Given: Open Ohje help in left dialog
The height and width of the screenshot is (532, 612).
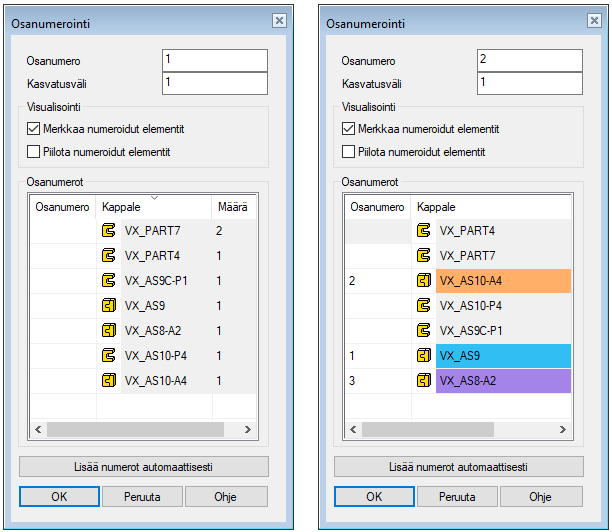Looking at the screenshot, I should 225,497.
